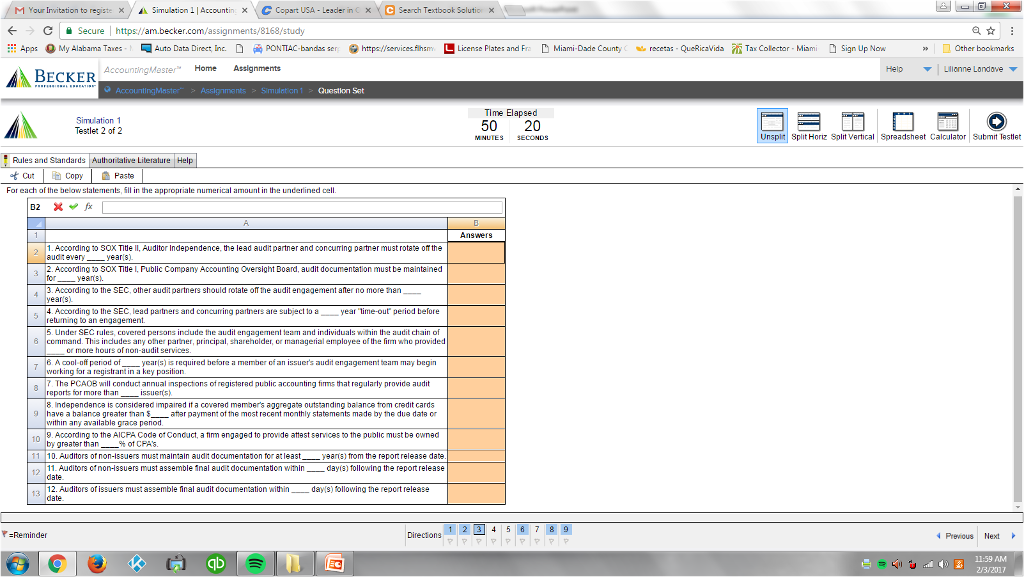
Task: Select answer cell for question 7 PCAOB
Action: pyautogui.click(x=476, y=388)
